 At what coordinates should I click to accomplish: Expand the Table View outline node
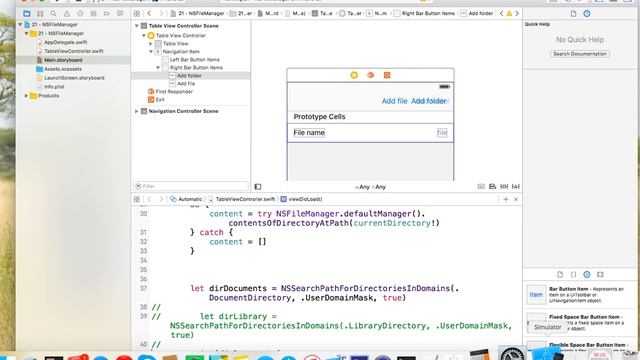click(x=151, y=44)
